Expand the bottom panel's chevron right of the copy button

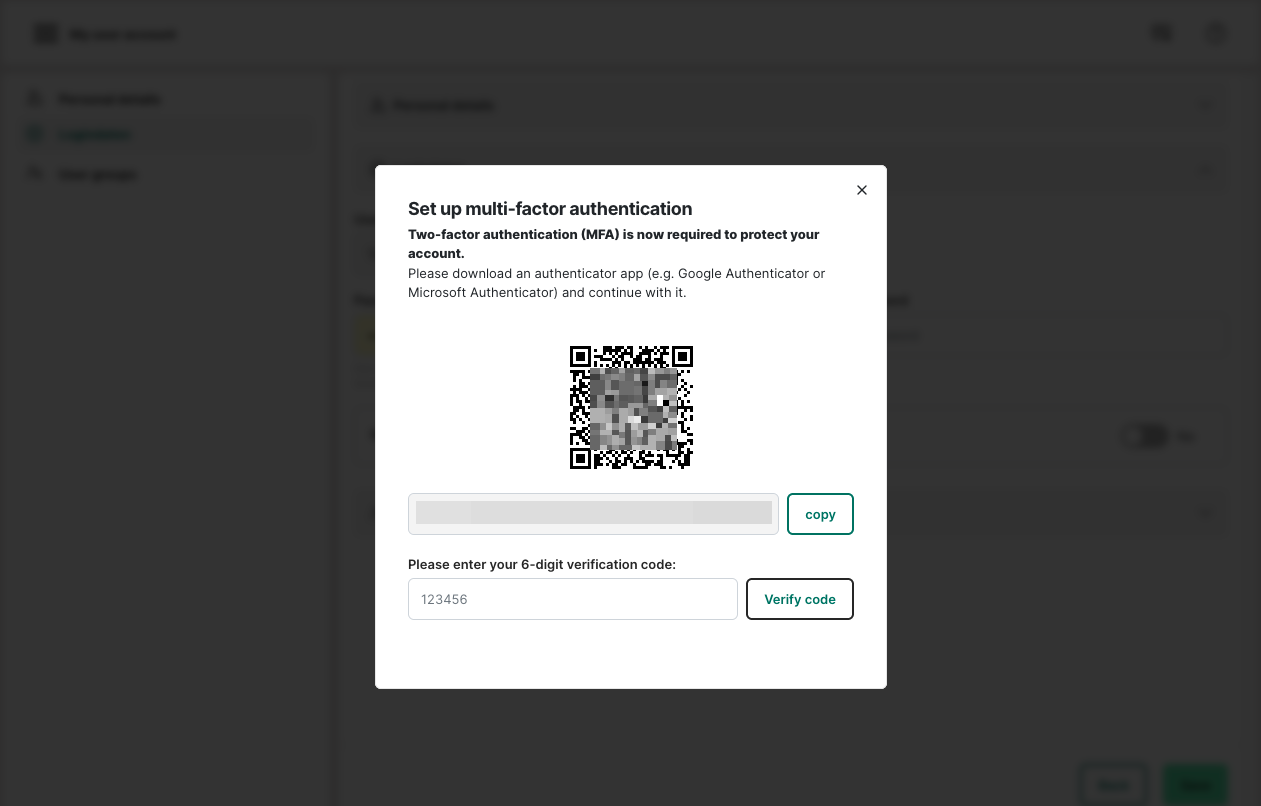(x=1206, y=513)
